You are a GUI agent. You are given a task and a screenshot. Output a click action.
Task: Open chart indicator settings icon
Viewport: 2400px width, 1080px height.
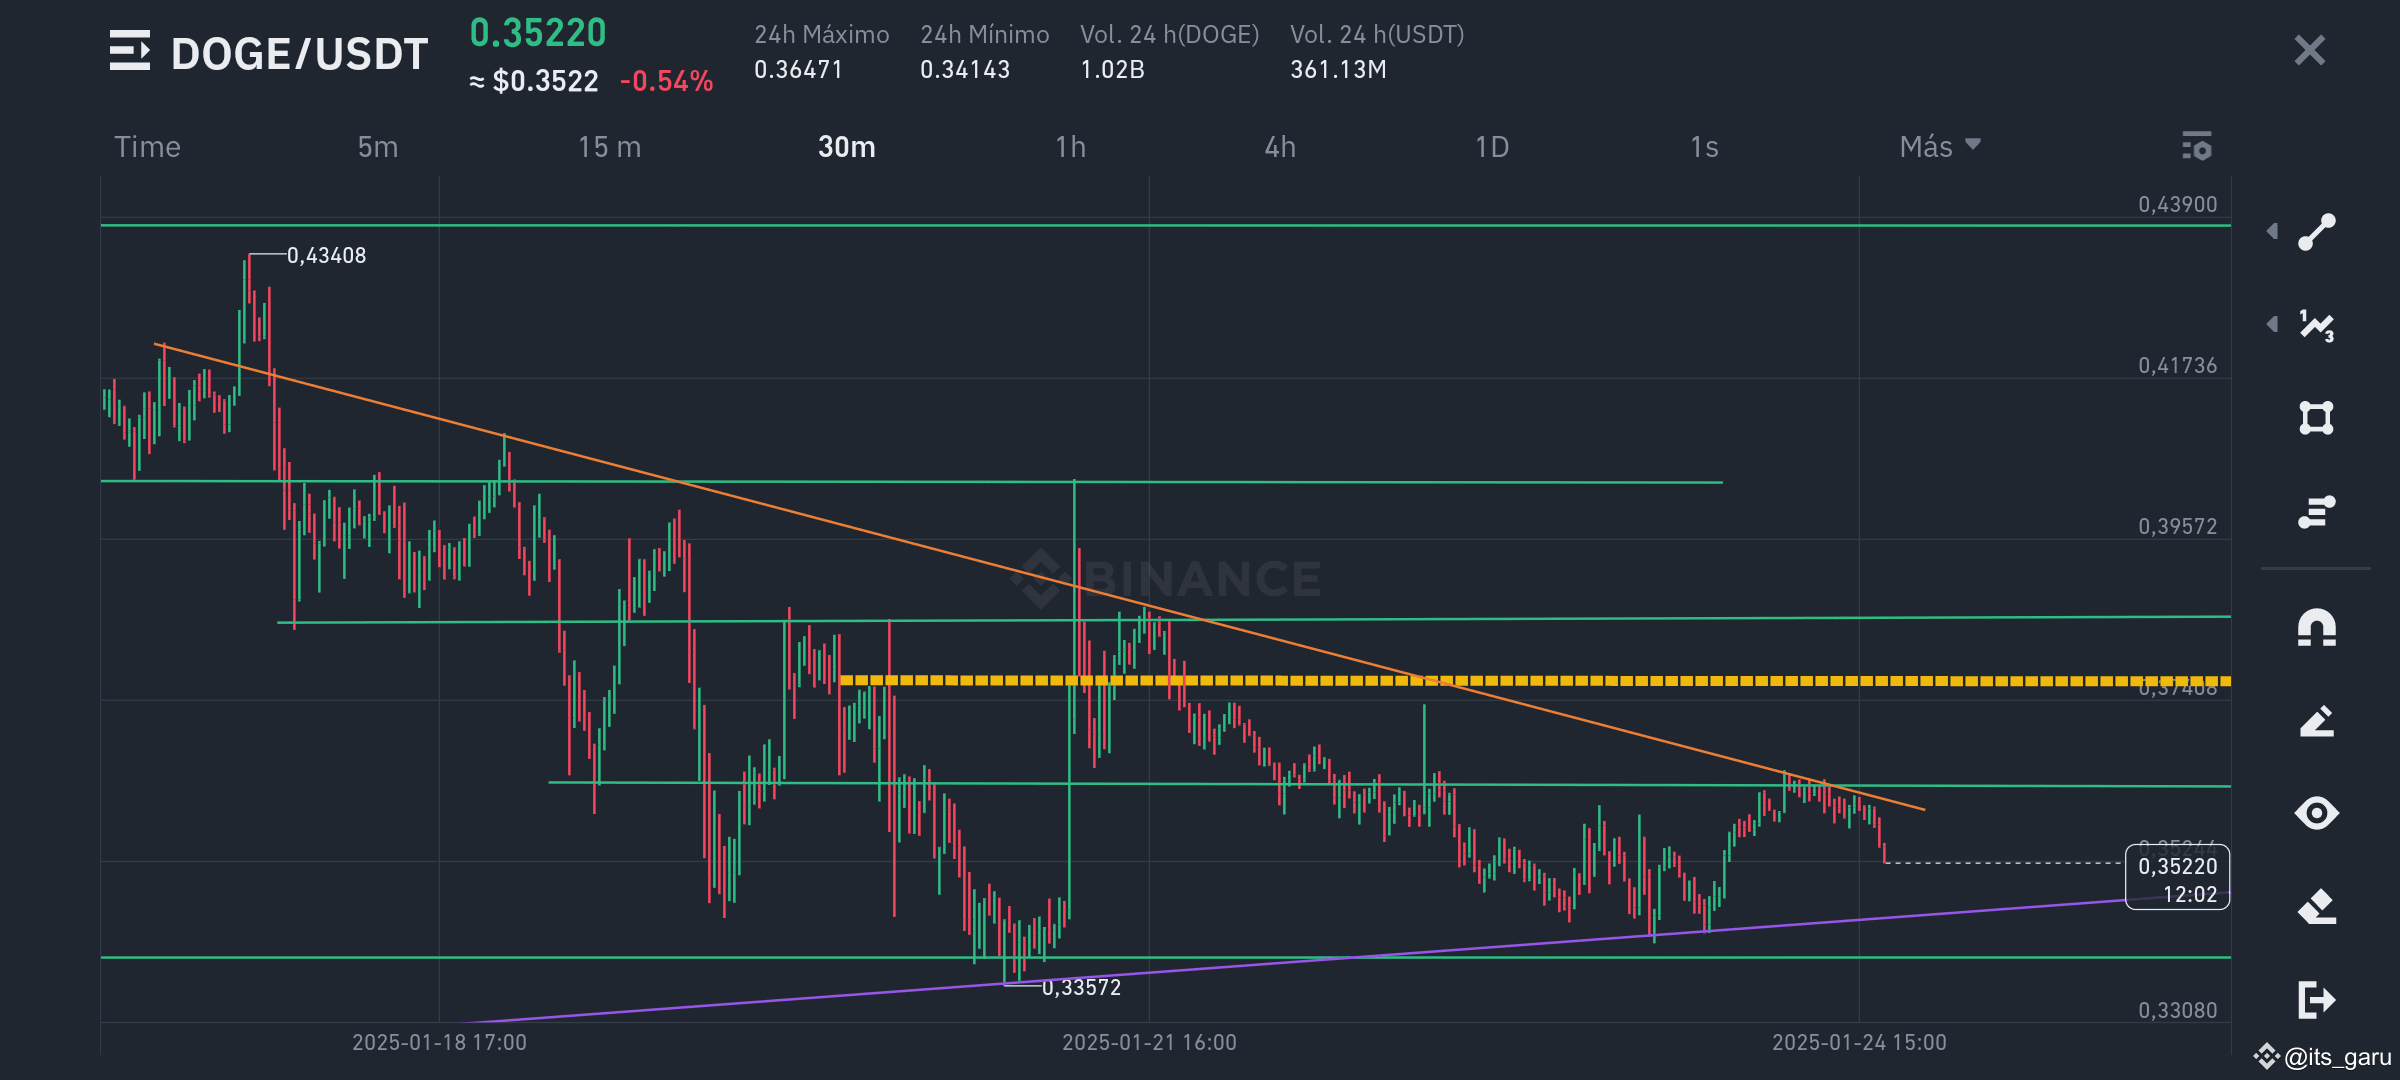[x=2197, y=146]
